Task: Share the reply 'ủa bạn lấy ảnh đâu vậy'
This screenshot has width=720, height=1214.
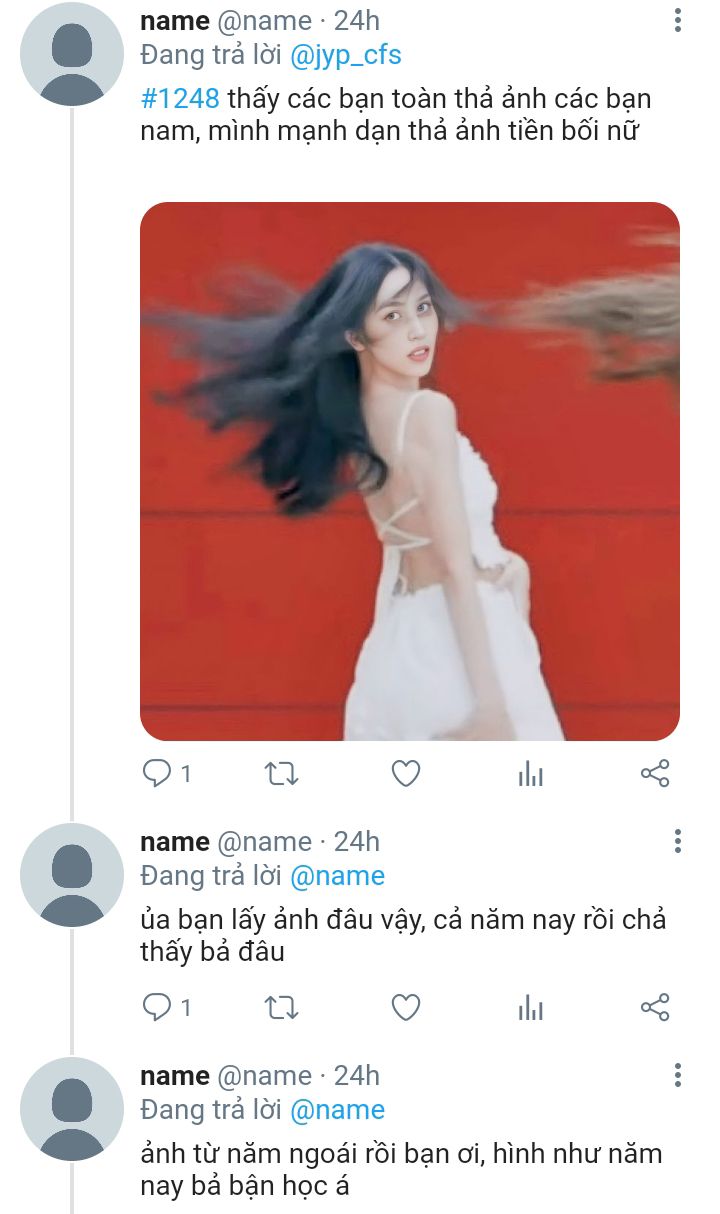Action: (654, 1007)
